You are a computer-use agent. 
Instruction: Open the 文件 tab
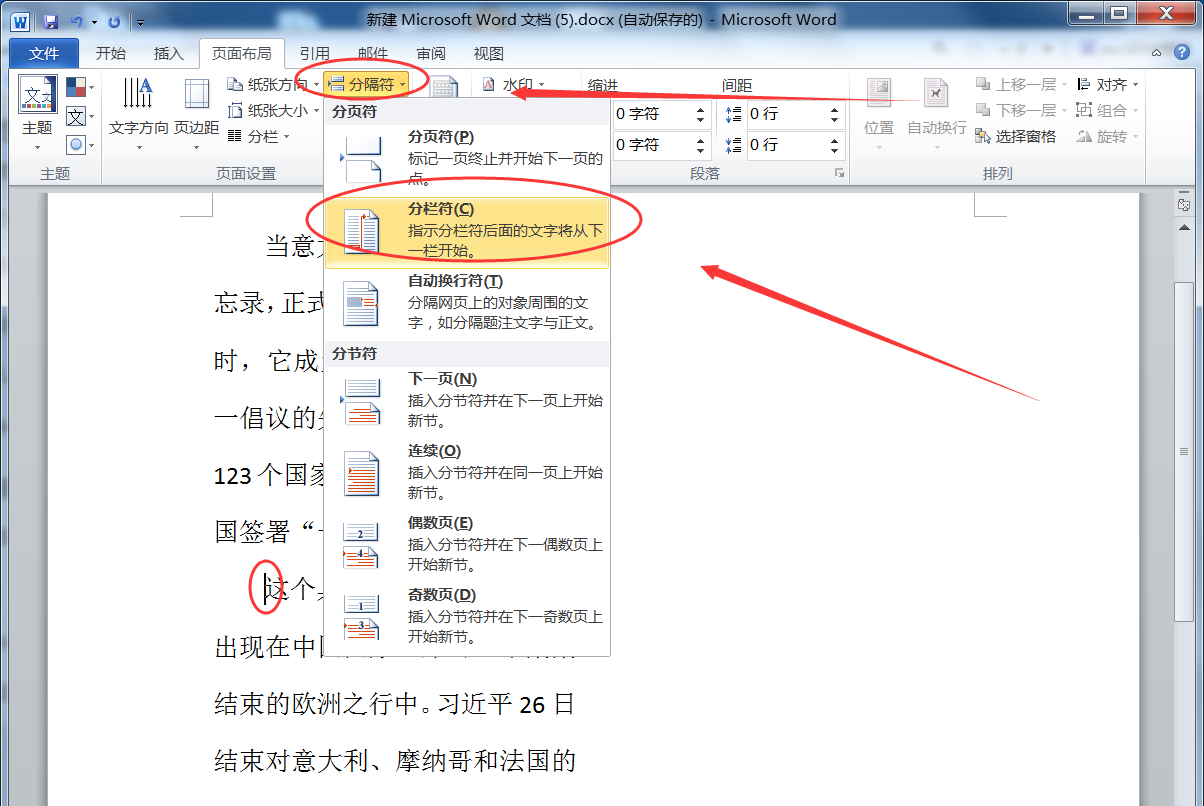click(x=44, y=54)
